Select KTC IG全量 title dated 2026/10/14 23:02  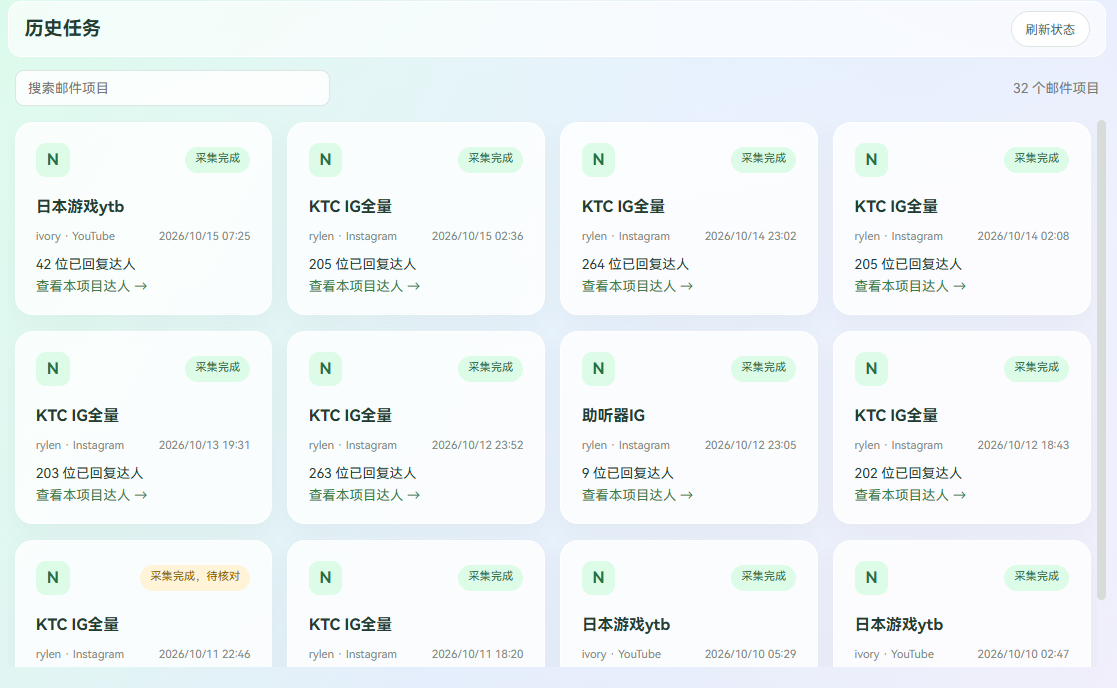click(623, 207)
